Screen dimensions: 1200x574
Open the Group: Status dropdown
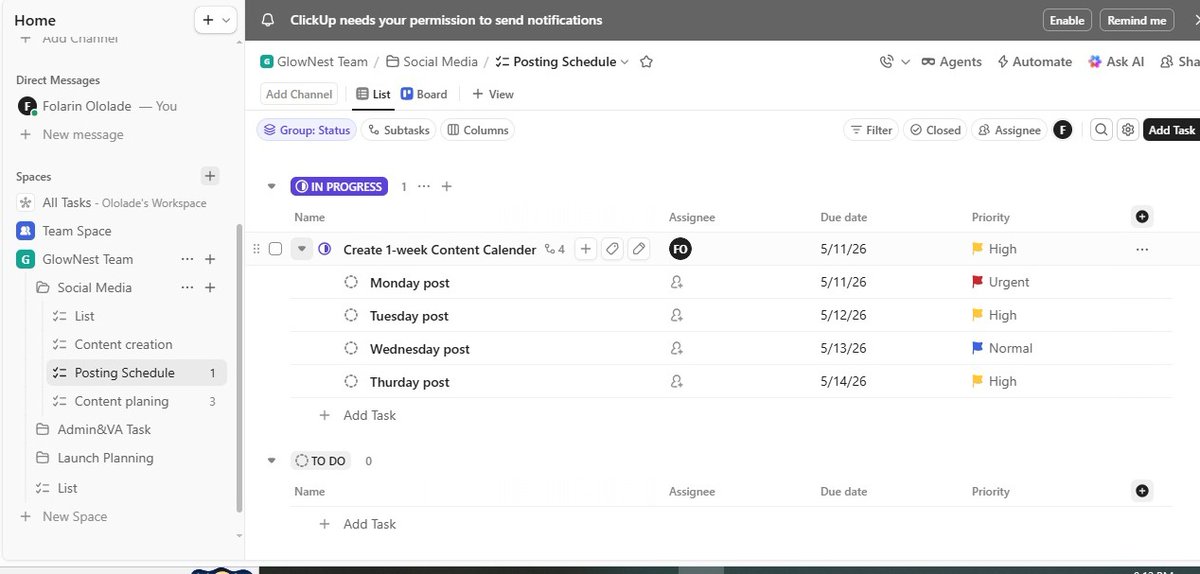point(306,130)
